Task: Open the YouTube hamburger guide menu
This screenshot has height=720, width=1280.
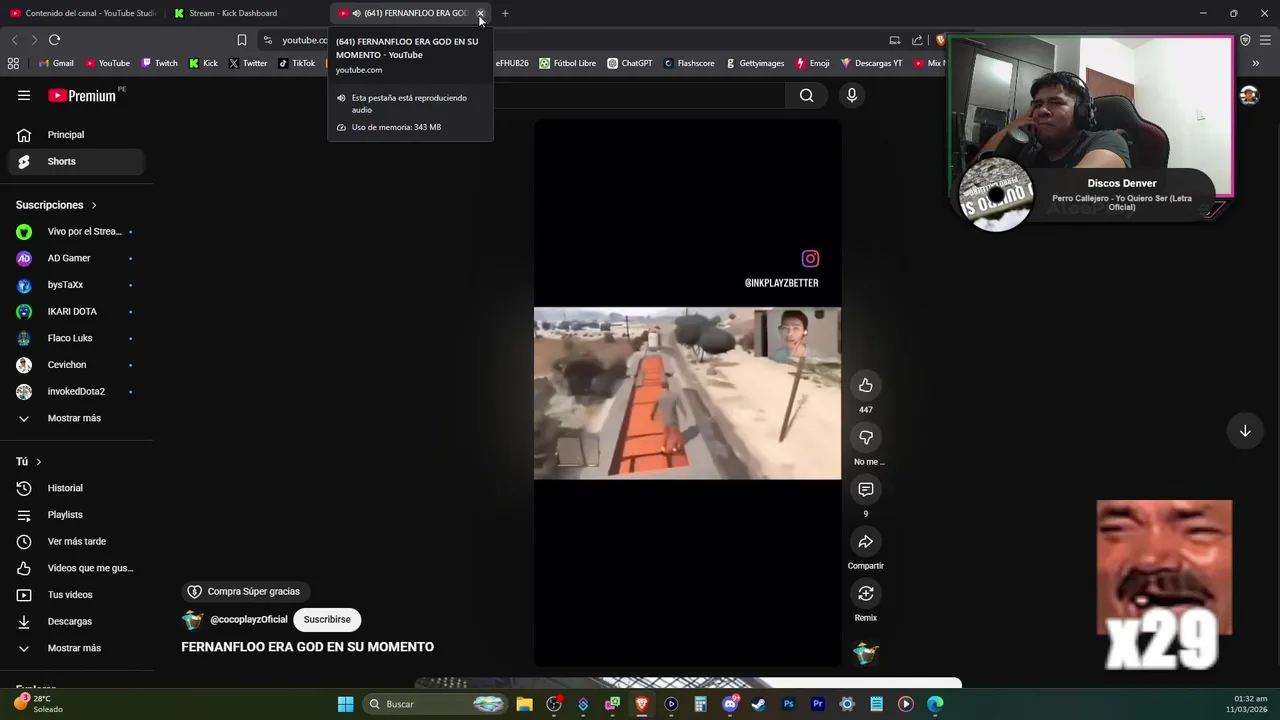Action: (x=24, y=95)
